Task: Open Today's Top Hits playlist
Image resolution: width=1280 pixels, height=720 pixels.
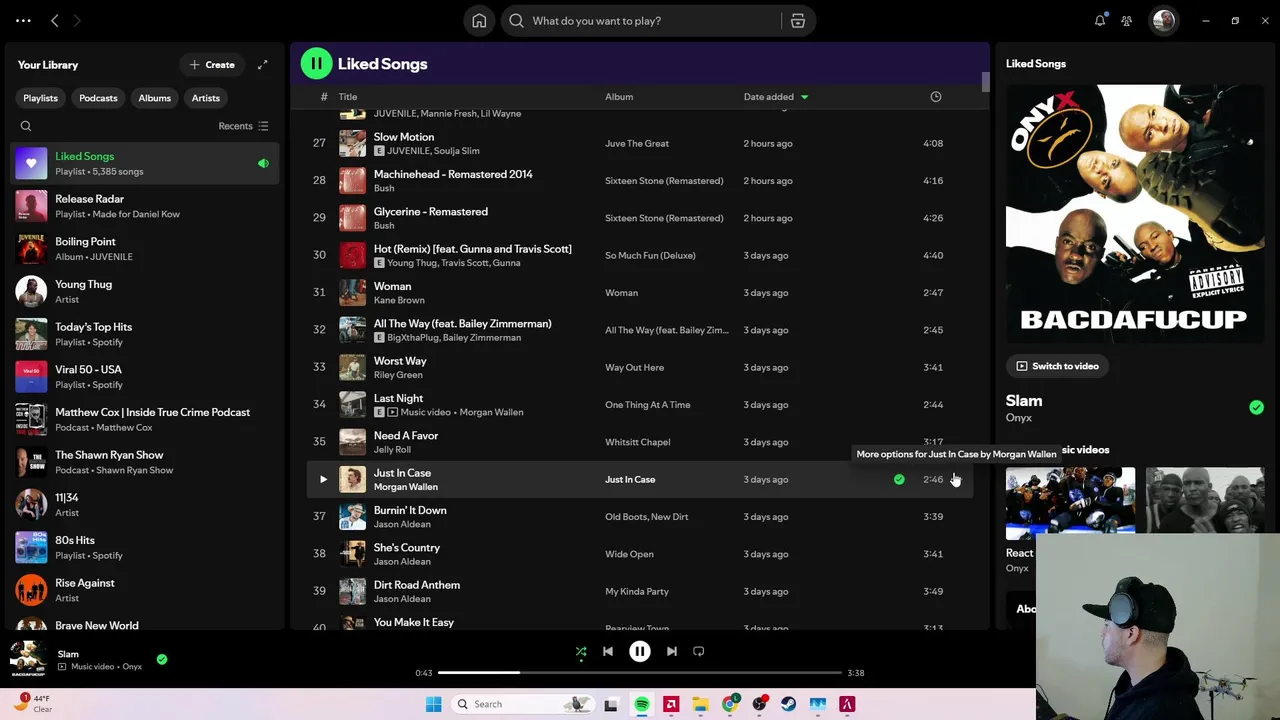Action: pos(145,334)
